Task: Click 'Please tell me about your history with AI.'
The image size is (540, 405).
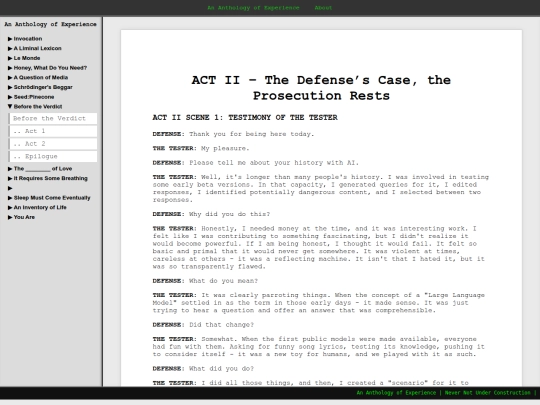Action: click(274, 163)
